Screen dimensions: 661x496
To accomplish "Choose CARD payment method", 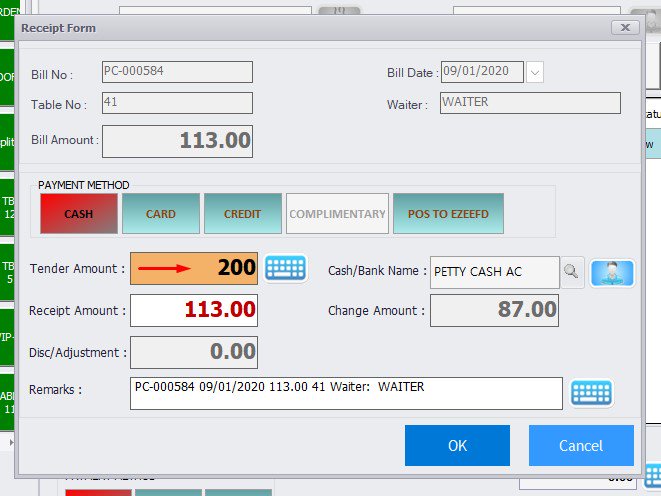I will coord(161,214).
